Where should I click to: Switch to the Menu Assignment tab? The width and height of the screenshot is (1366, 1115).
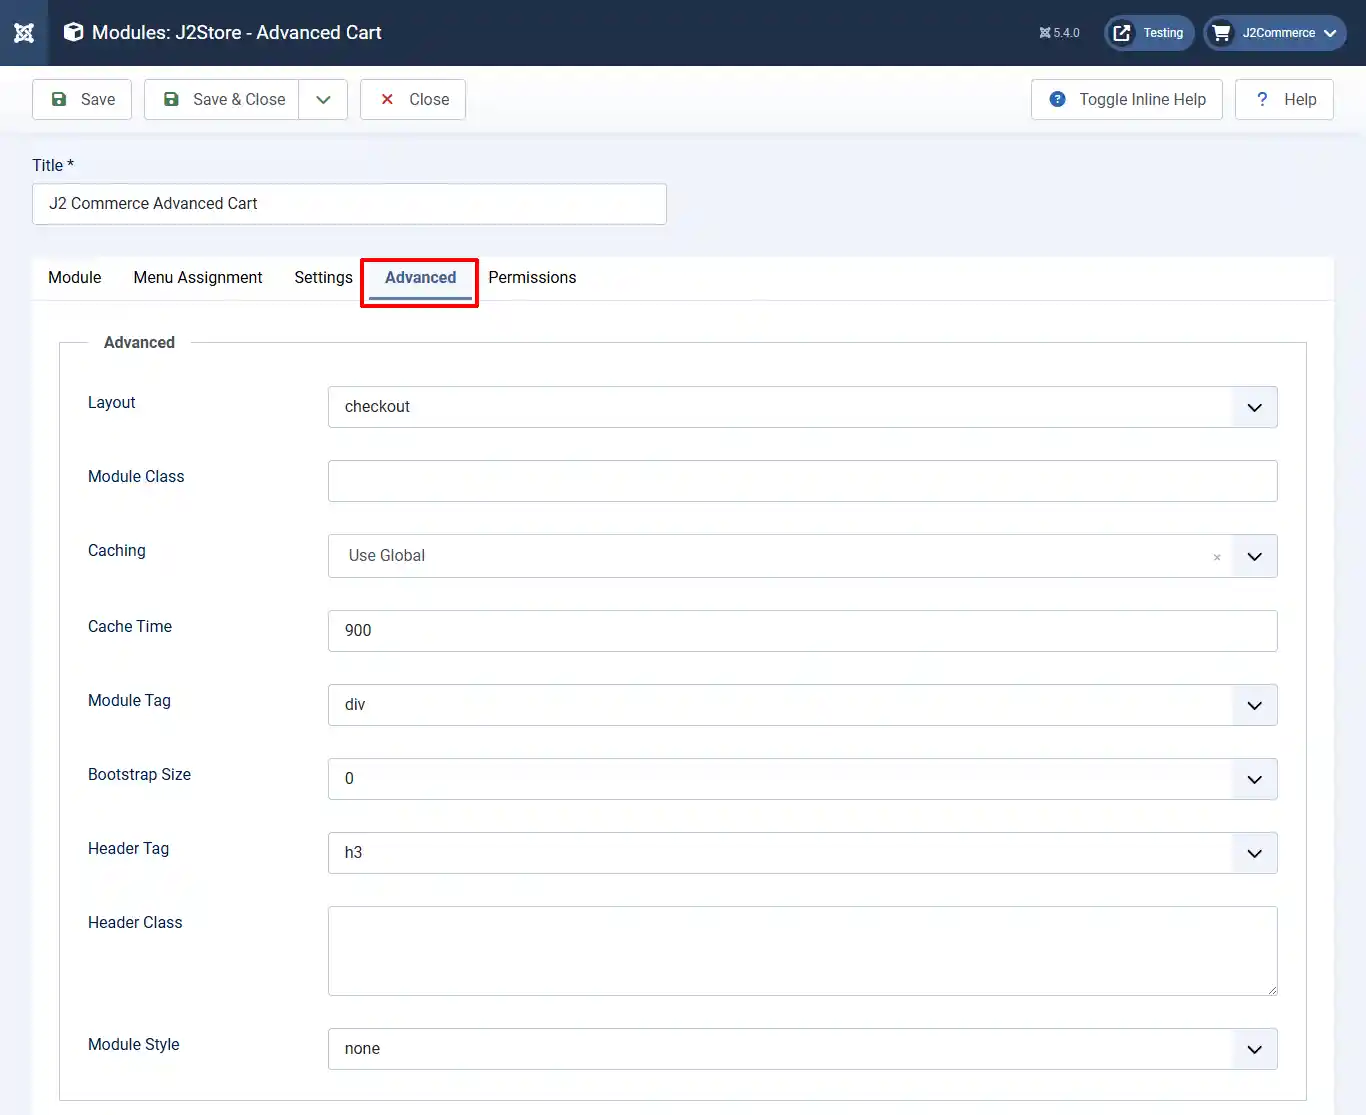pos(198,278)
